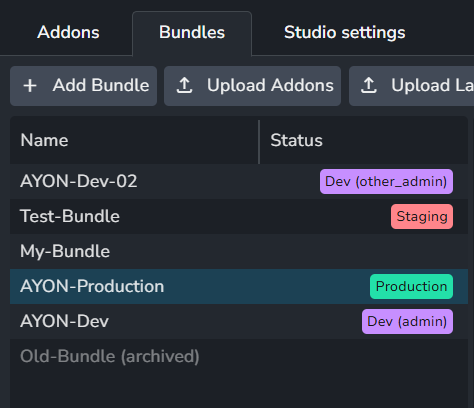The image size is (474, 408).
Task: Select the AYON-Production bundle
Action: click(x=239, y=286)
